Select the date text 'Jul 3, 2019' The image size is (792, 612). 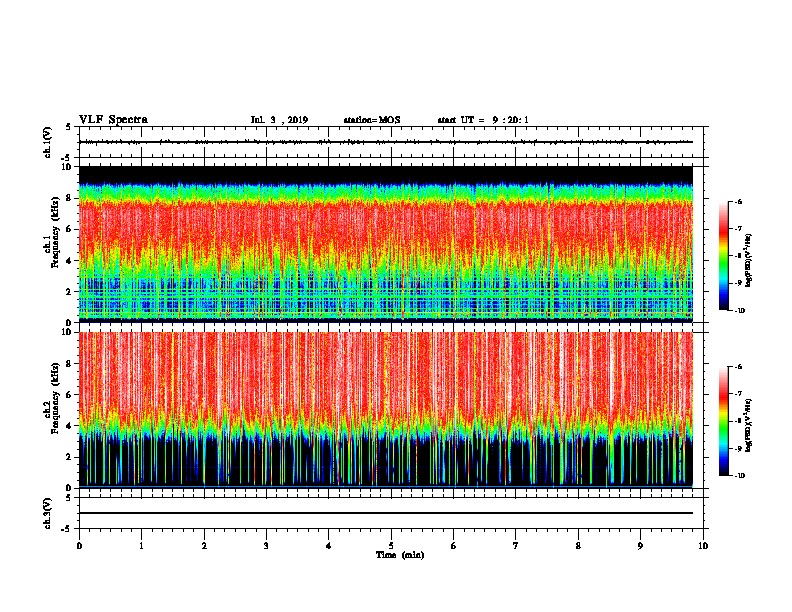279,120
